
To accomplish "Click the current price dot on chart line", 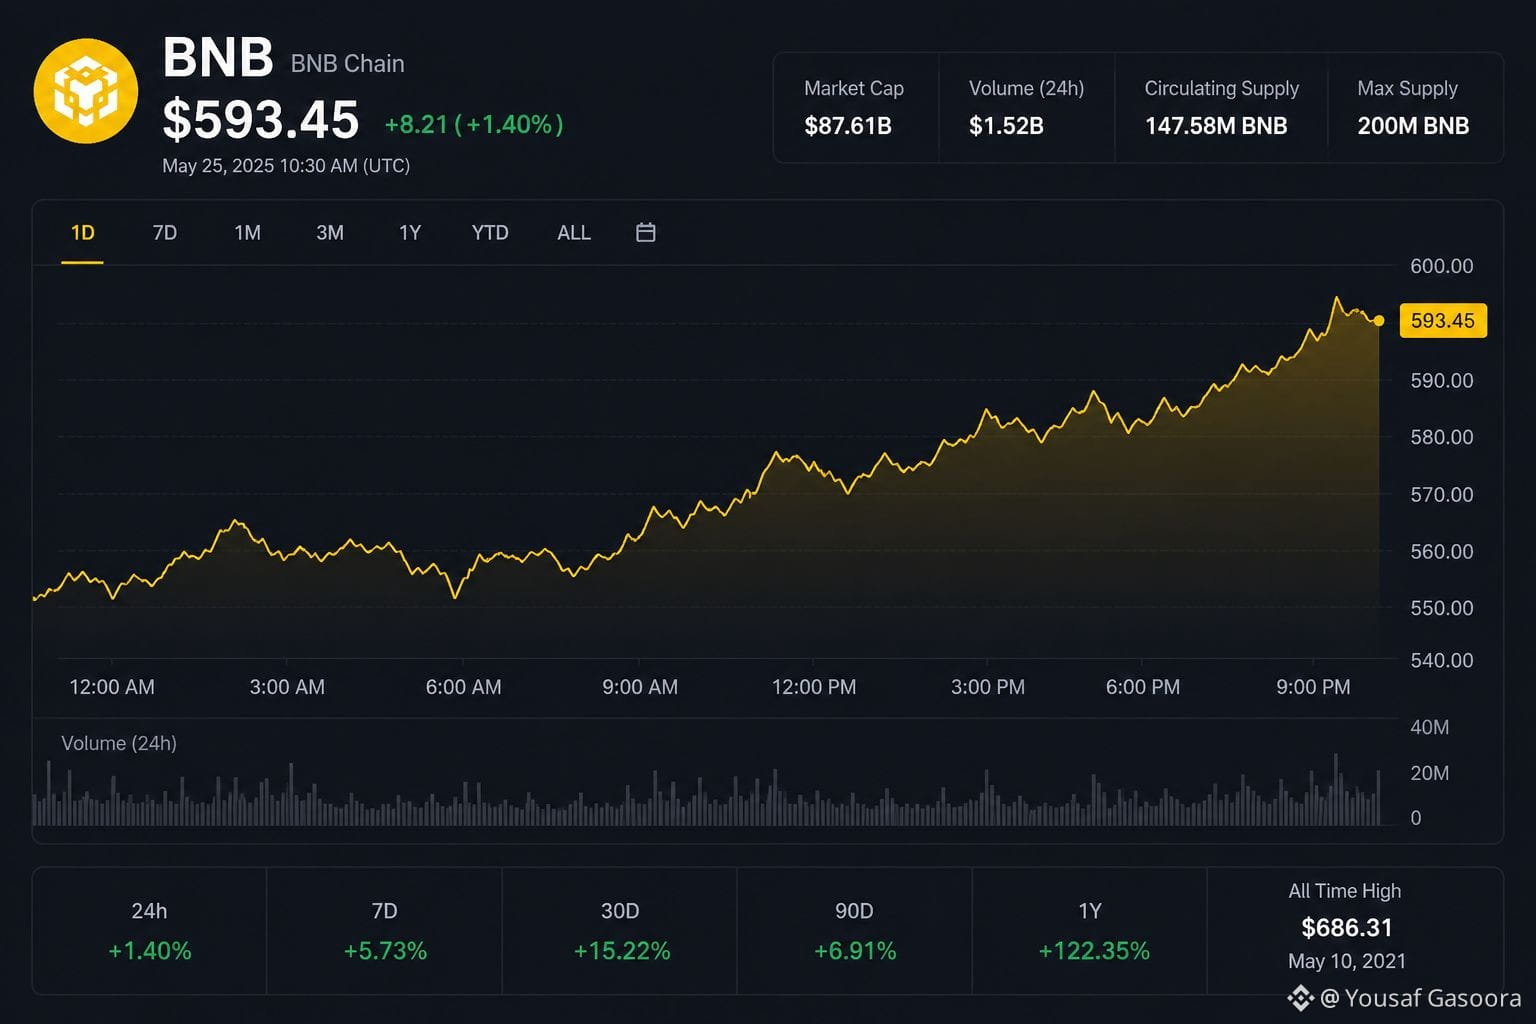I will pyautogui.click(x=1379, y=321).
